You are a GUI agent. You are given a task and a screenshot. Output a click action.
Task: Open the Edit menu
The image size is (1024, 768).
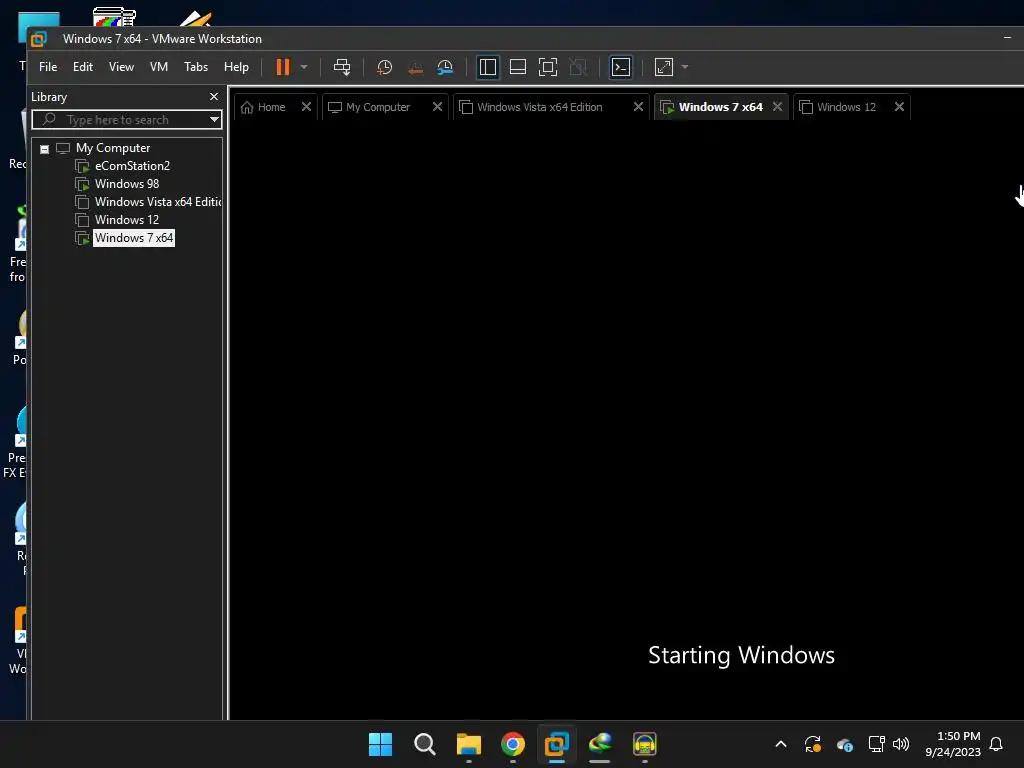[x=83, y=67]
